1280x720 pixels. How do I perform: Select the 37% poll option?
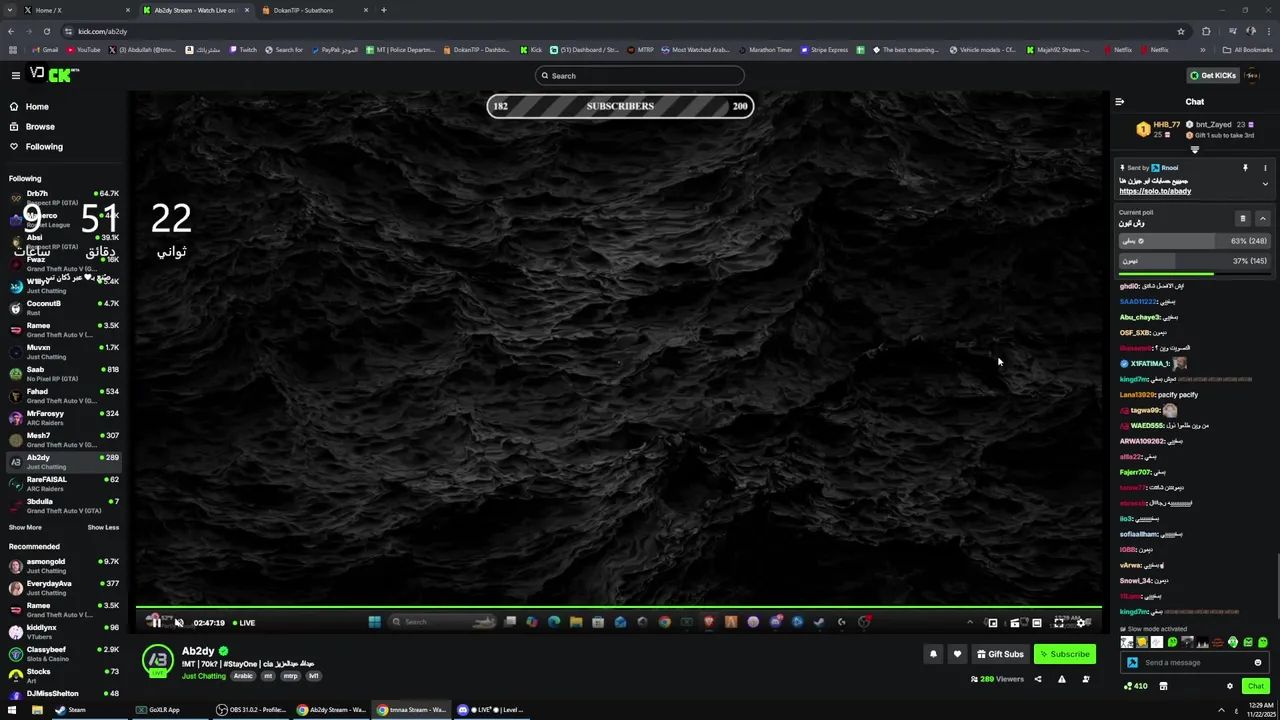coord(1193,261)
